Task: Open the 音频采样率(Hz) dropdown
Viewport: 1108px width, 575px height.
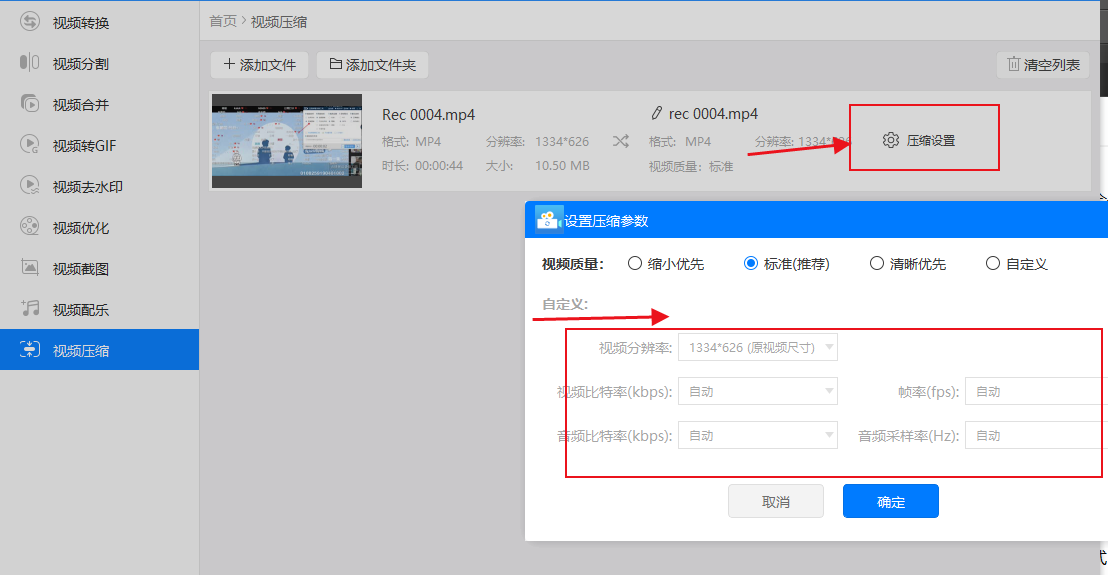Action: tap(1036, 435)
